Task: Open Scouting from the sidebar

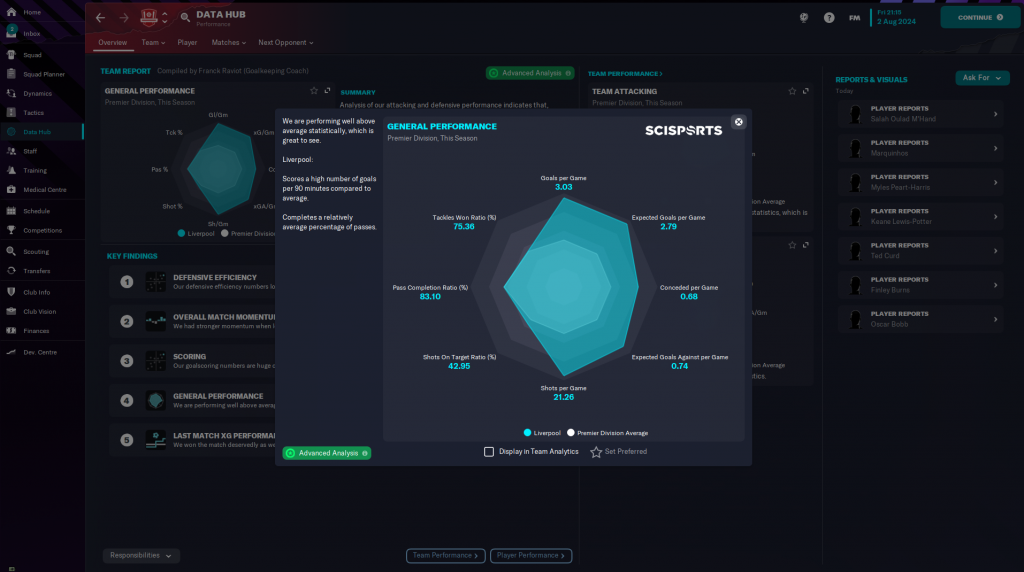Action: [x=36, y=251]
